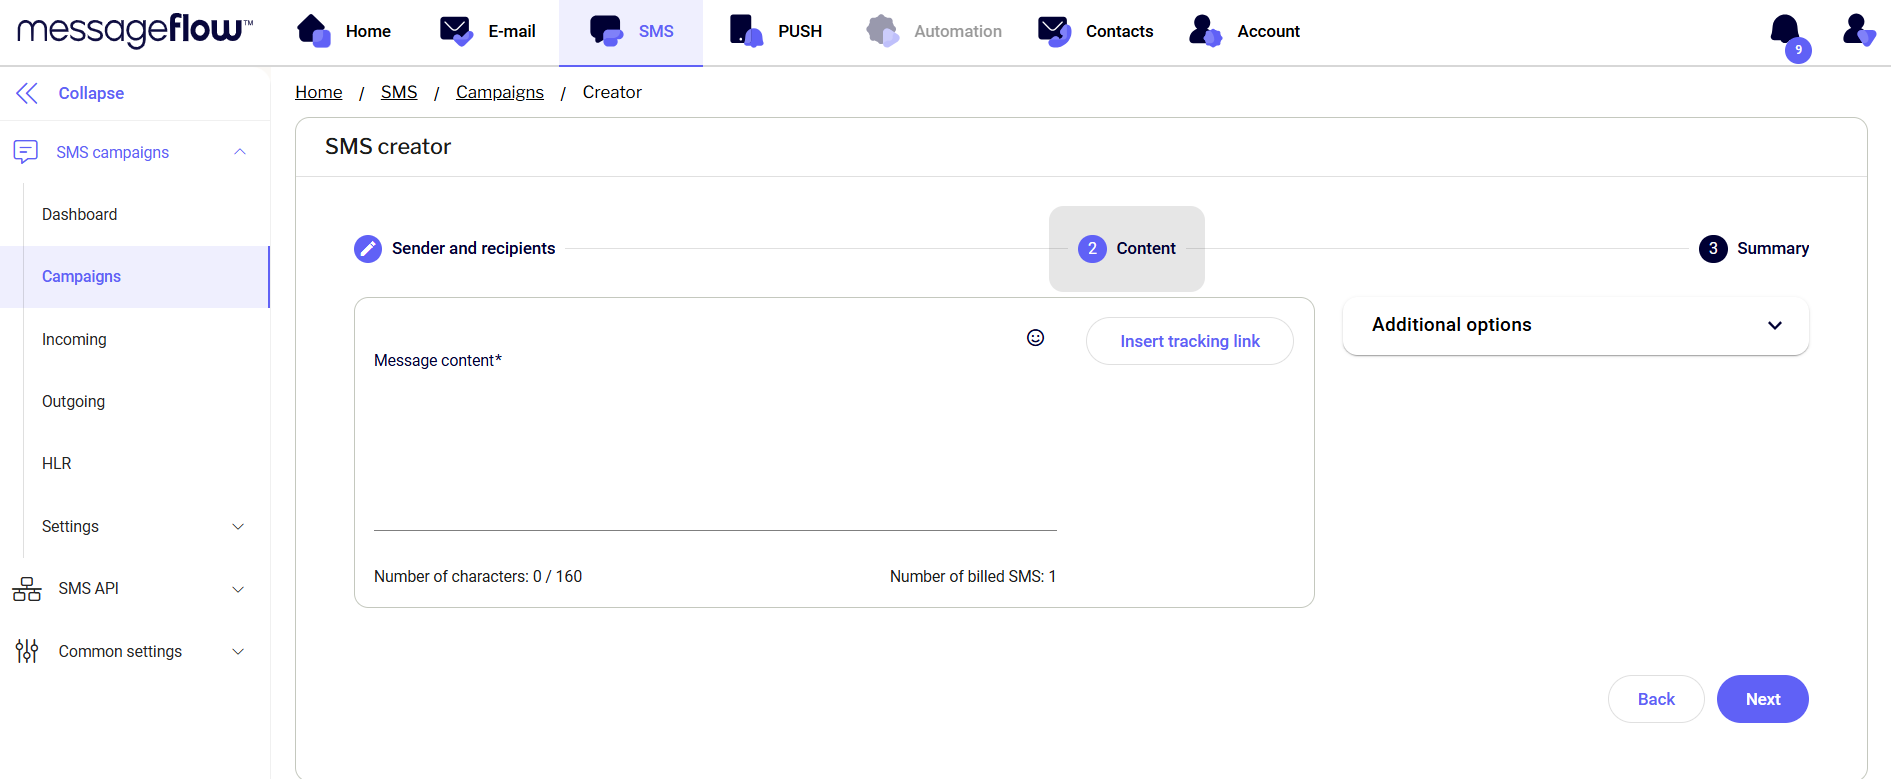Open the E-mail tab in the top navigation
1891x779 pixels.
click(488, 32)
